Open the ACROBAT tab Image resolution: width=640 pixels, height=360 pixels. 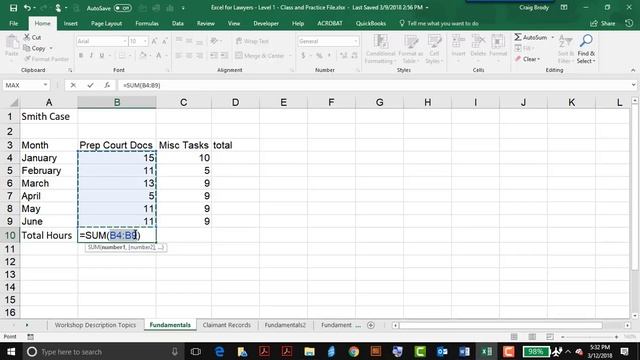click(x=330, y=23)
